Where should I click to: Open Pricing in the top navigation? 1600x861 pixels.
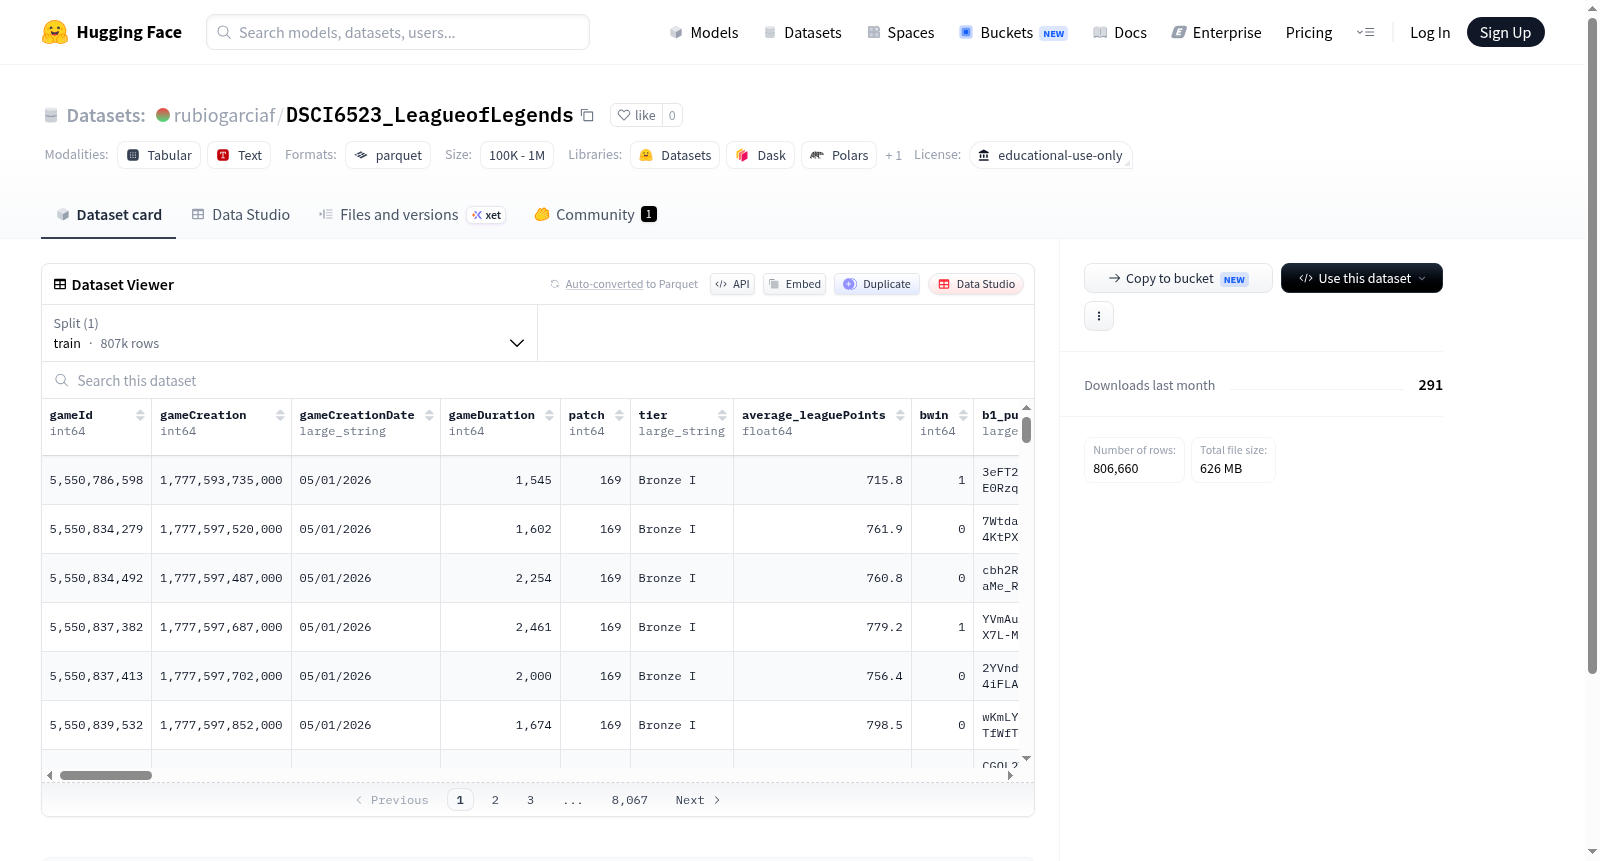pyautogui.click(x=1309, y=32)
